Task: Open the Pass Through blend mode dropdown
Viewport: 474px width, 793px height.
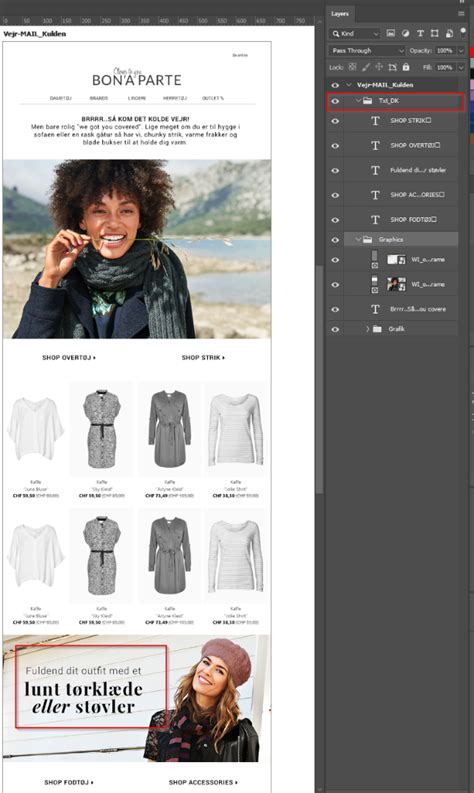Action: (x=367, y=51)
